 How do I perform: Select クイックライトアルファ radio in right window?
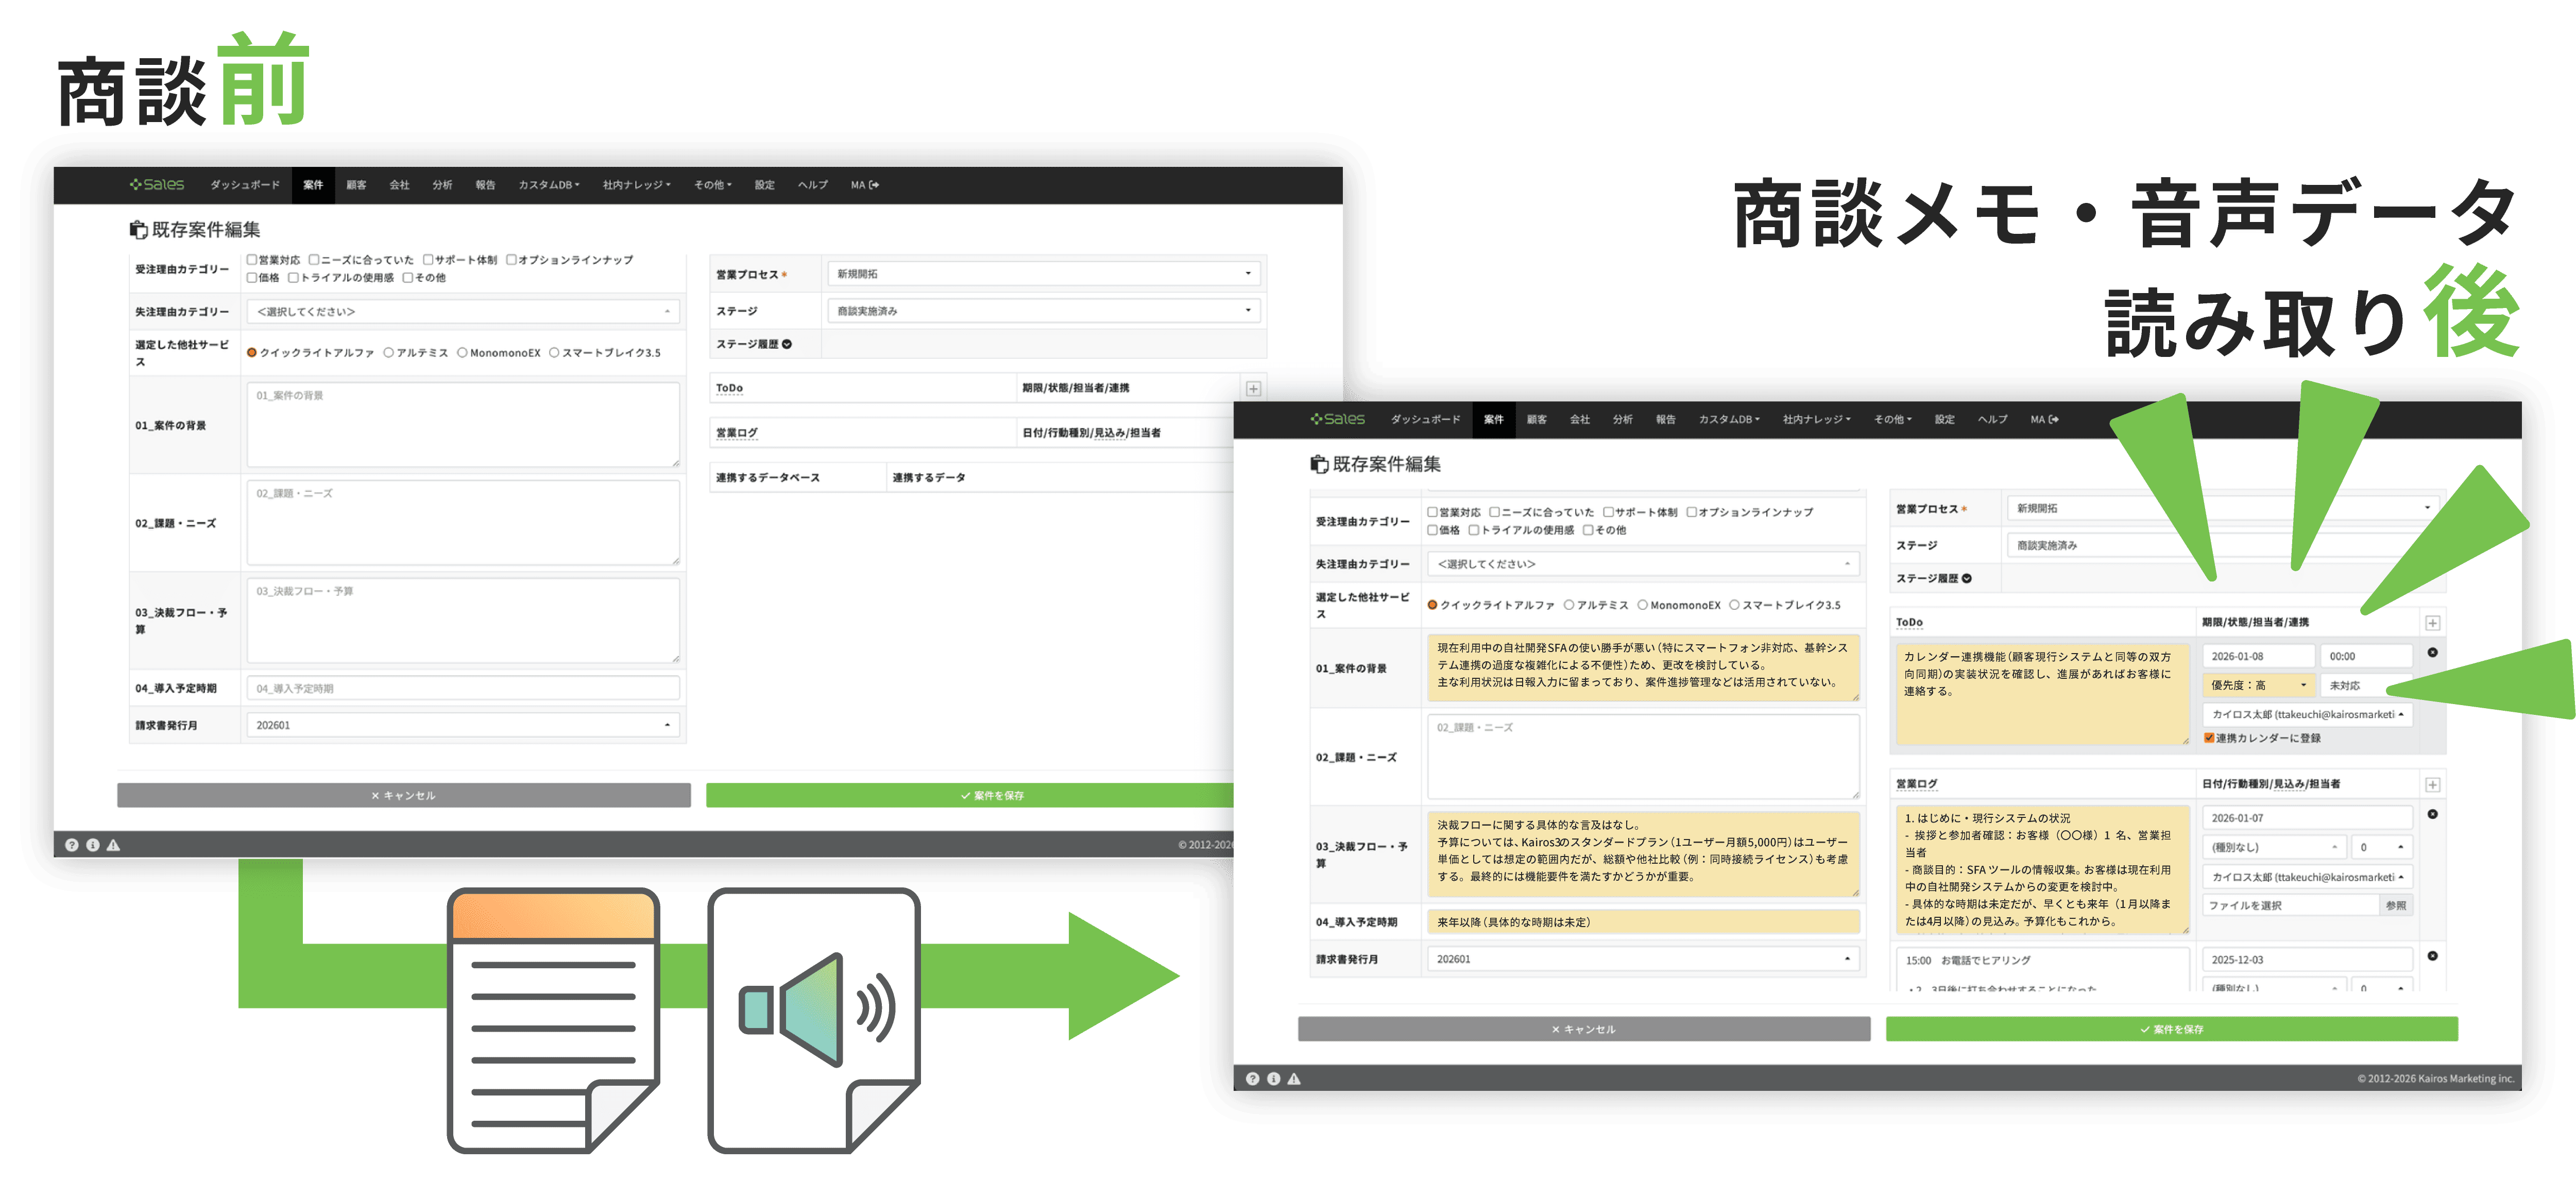pyautogui.click(x=1432, y=605)
